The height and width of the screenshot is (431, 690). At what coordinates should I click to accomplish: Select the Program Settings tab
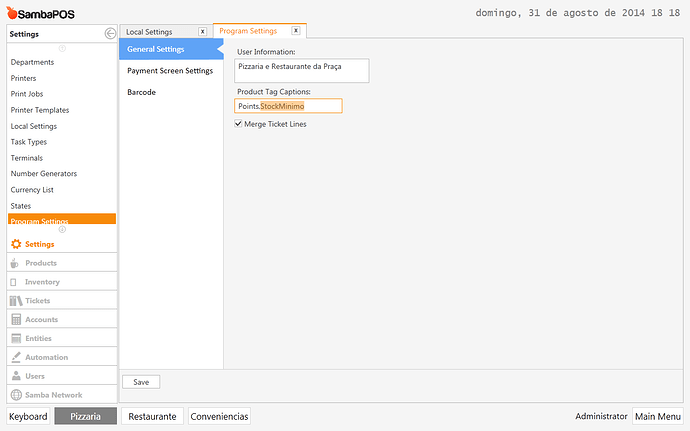[248, 31]
